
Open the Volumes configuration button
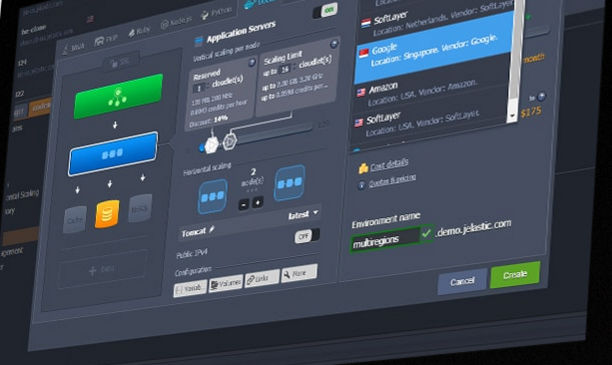click(x=226, y=283)
